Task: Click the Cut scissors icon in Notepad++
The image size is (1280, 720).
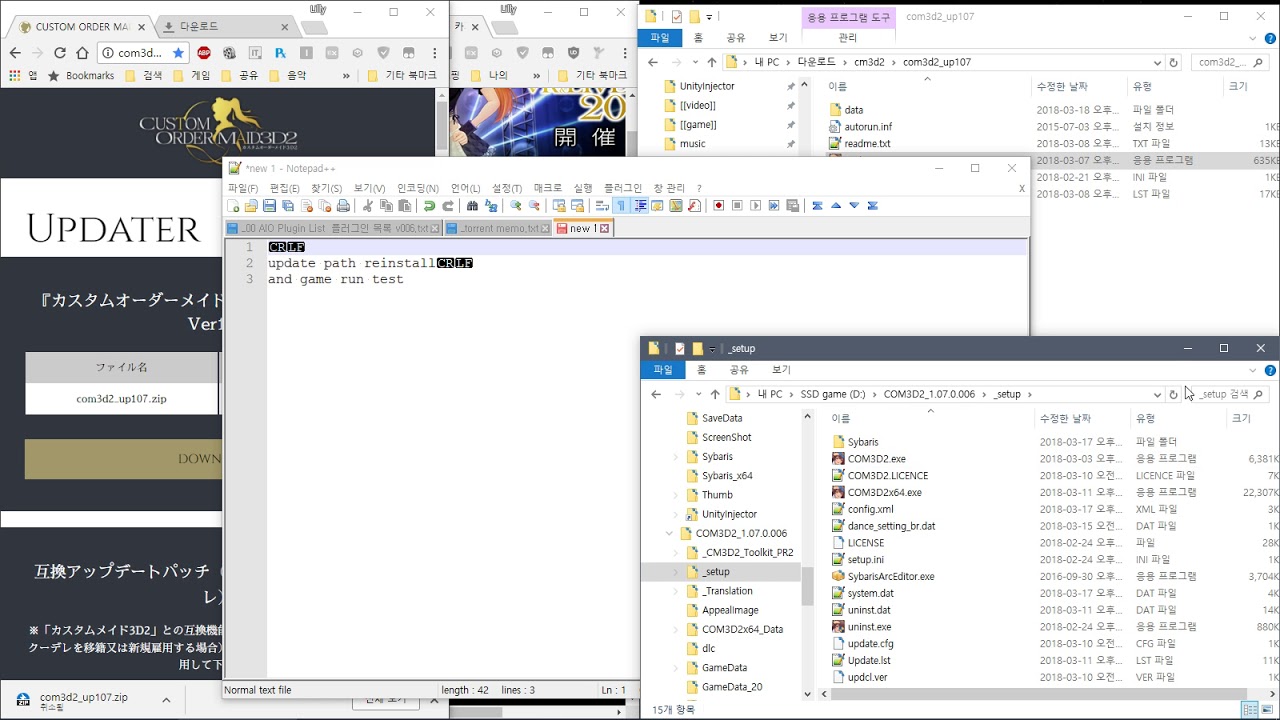Action: coord(367,206)
